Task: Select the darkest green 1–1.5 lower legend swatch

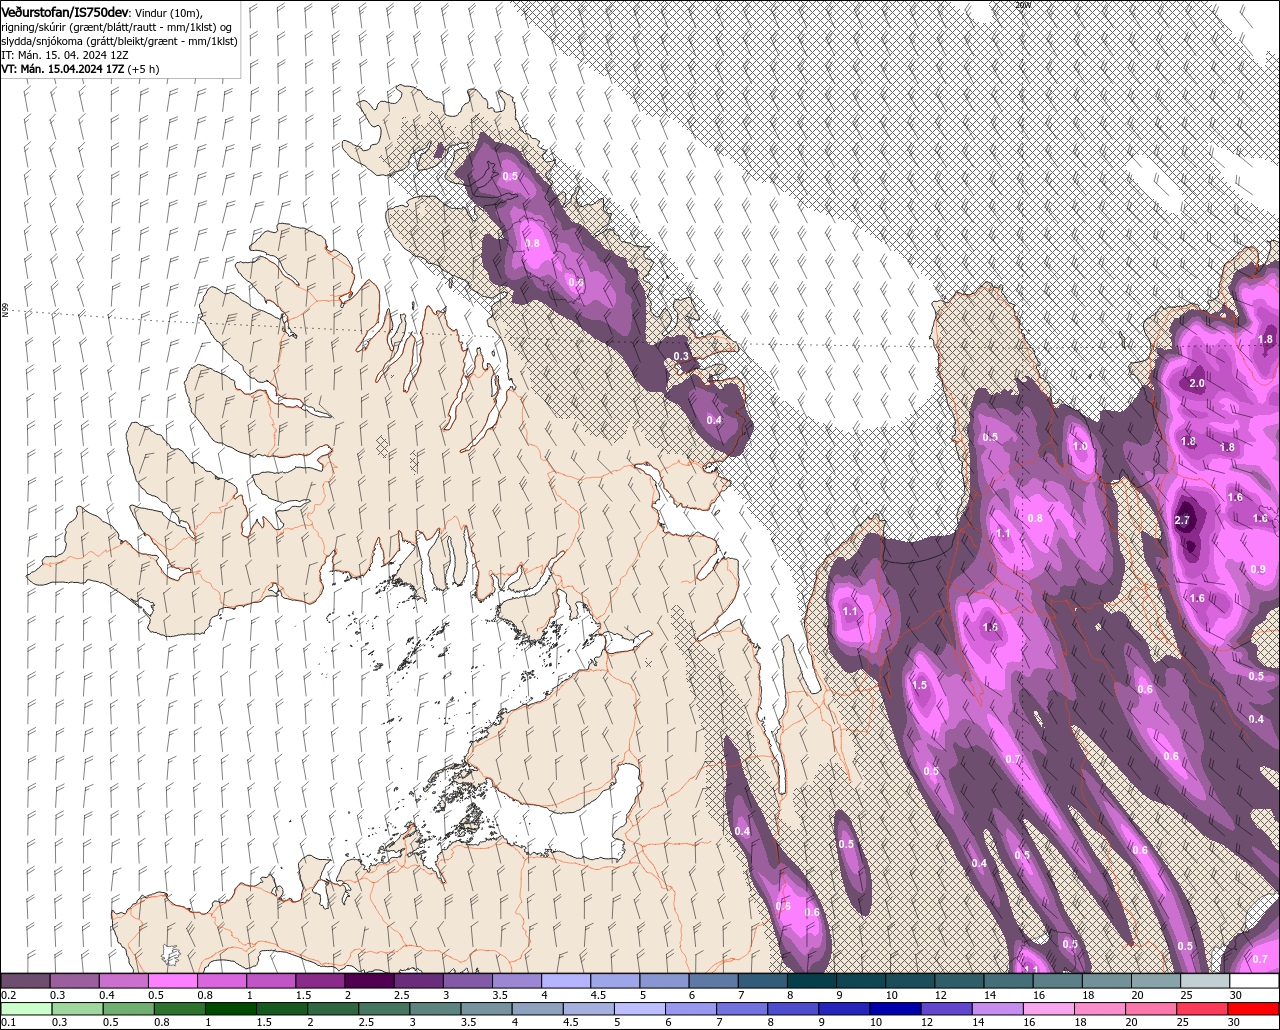Action: 231,1009
